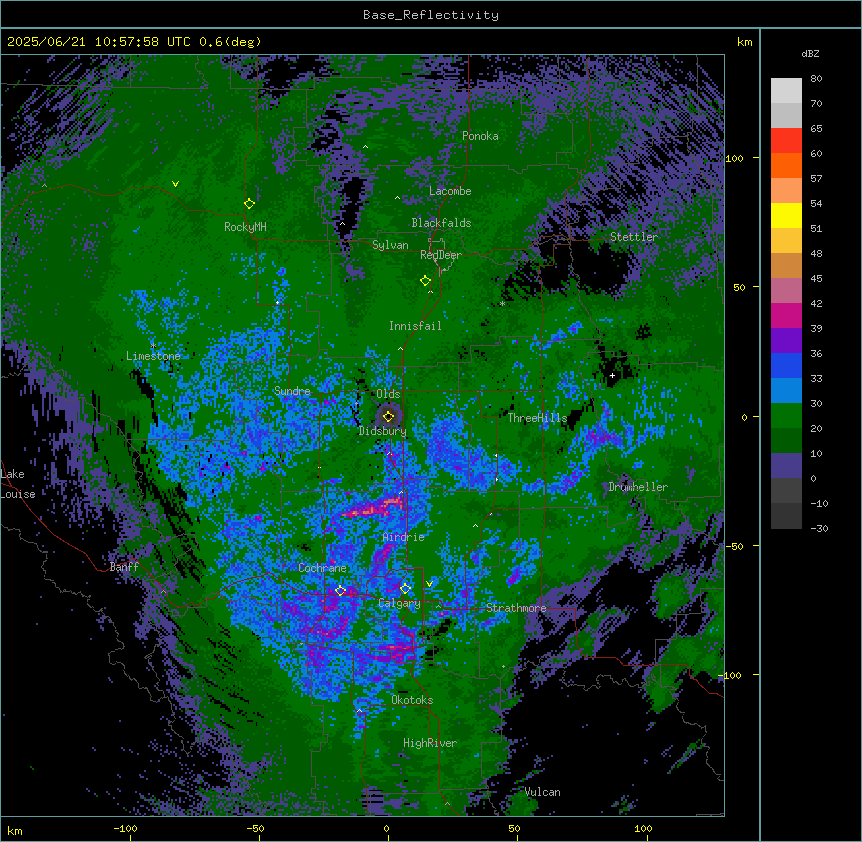The width and height of the screenshot is (862, 842).
Task: Select the yellow 51-54 dBZ legend swatch
Action: tap(786, 215)
